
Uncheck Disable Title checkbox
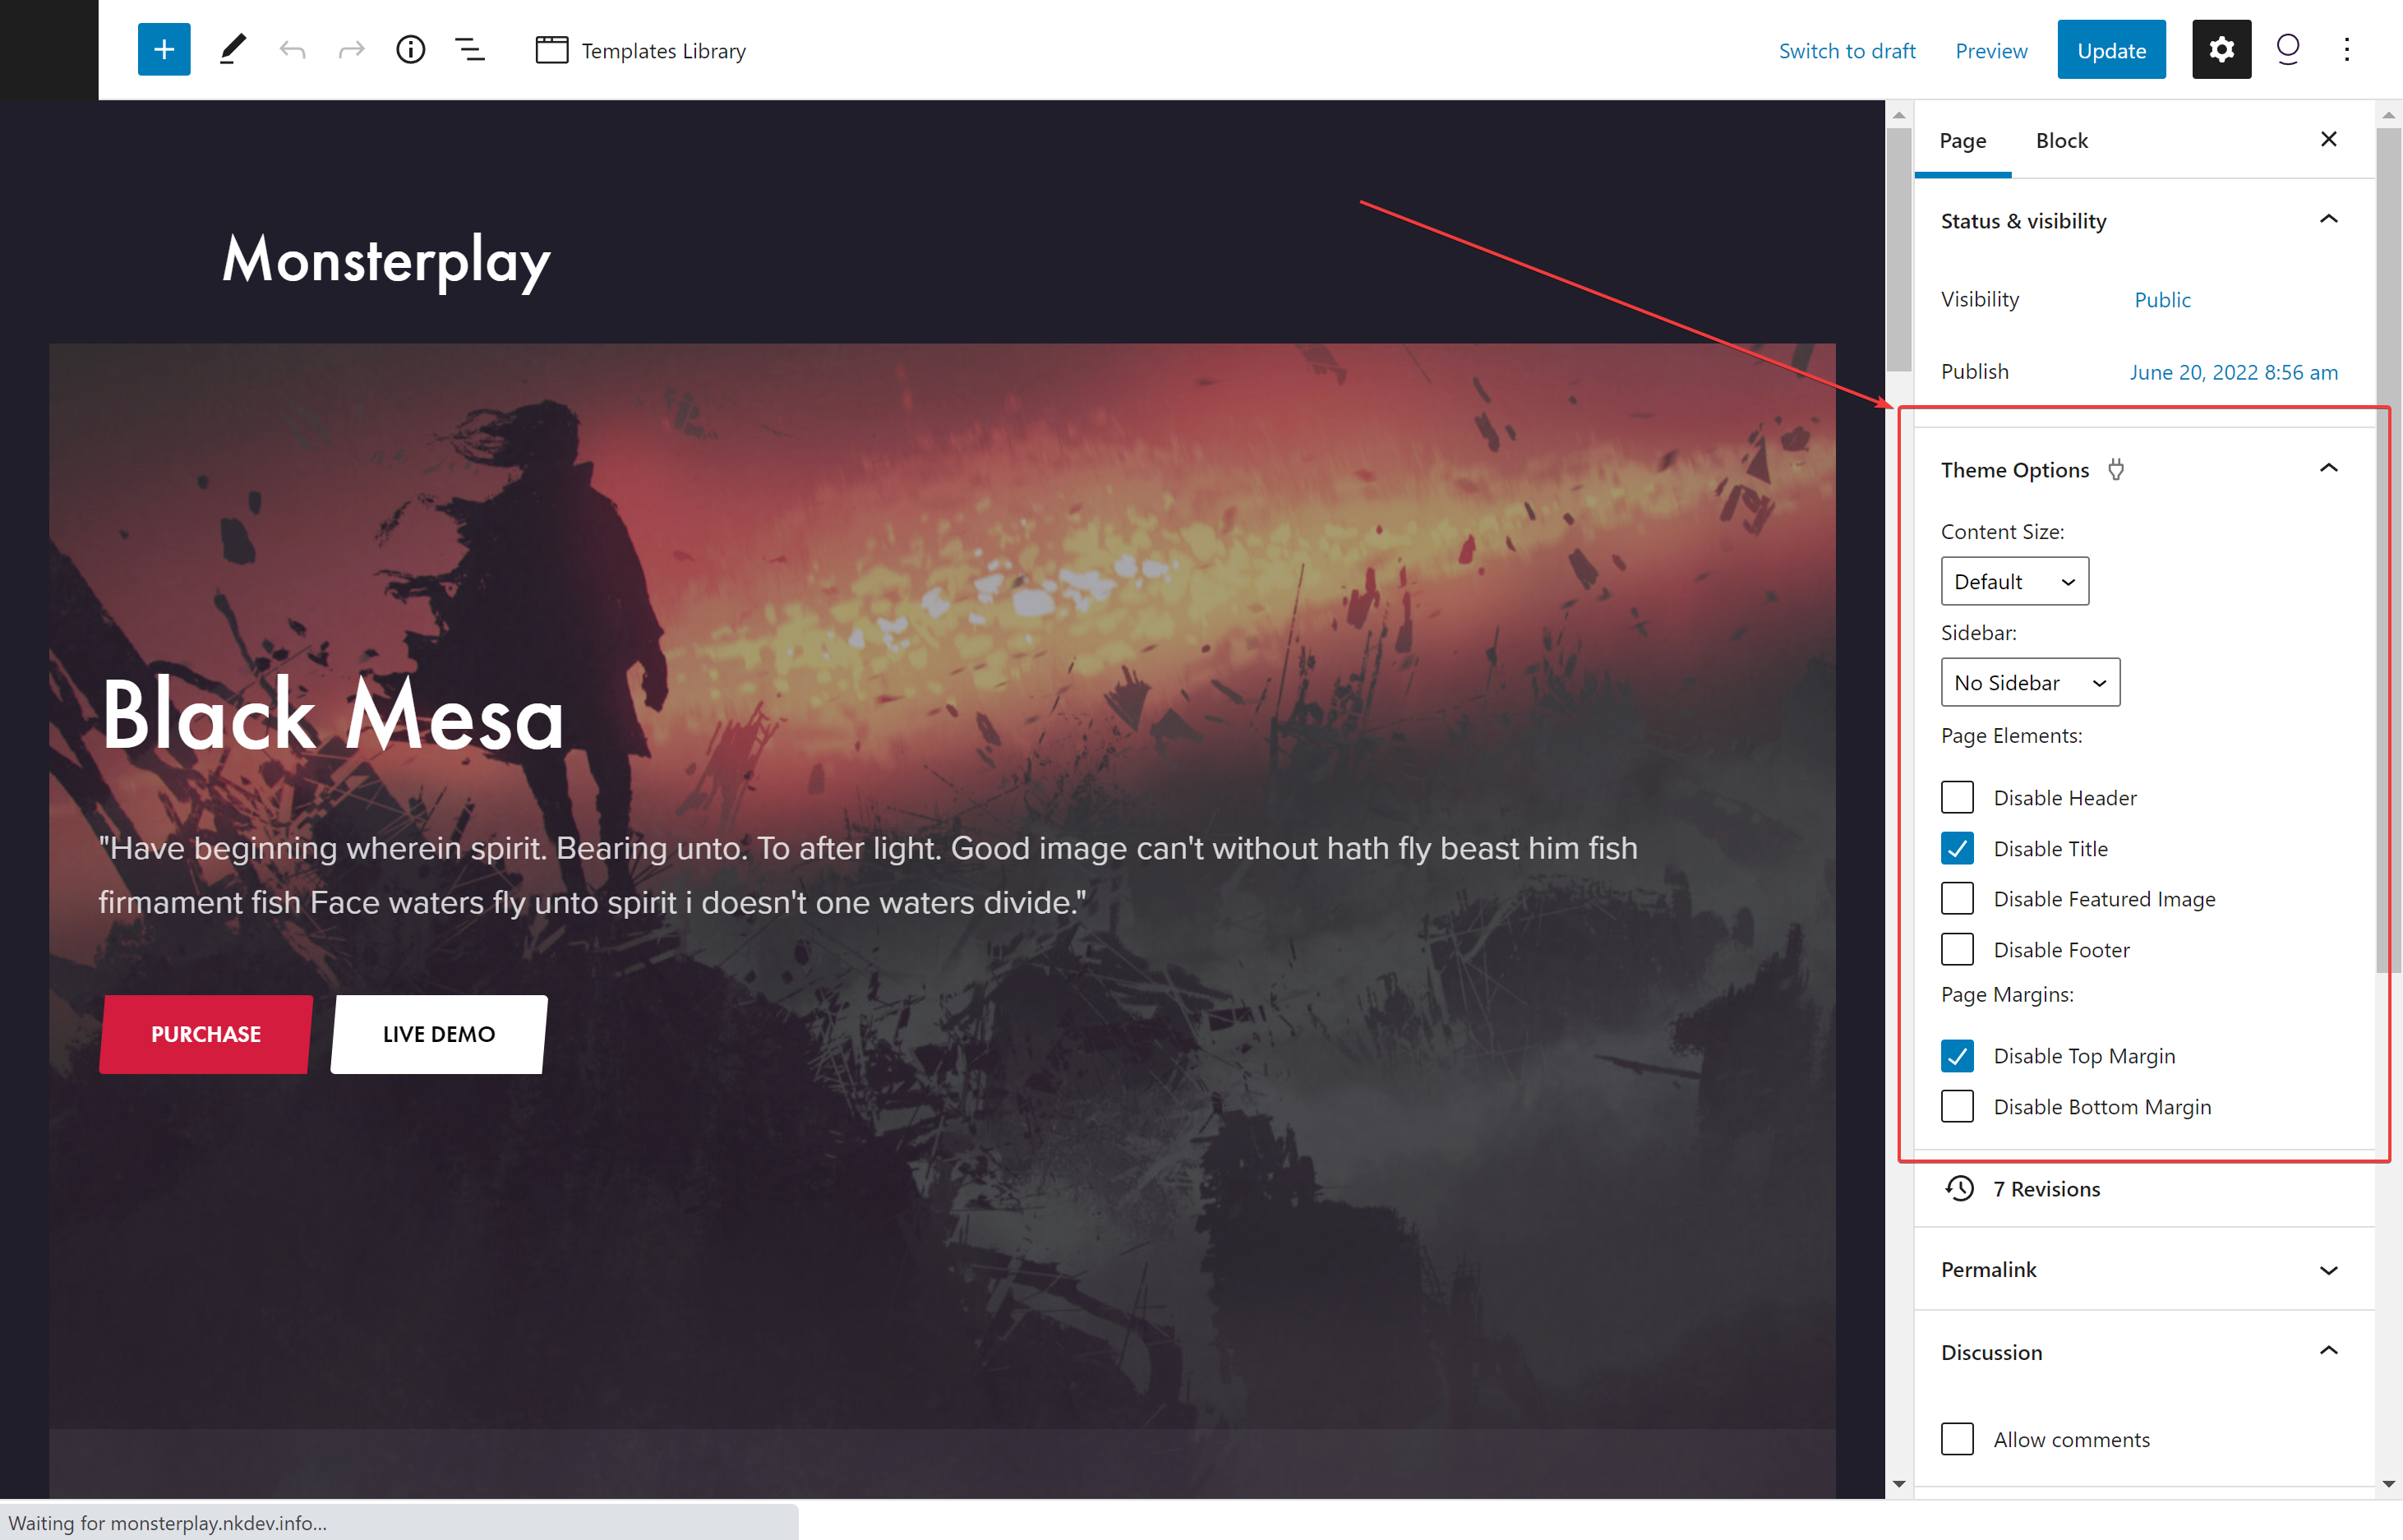[1957, 848]
